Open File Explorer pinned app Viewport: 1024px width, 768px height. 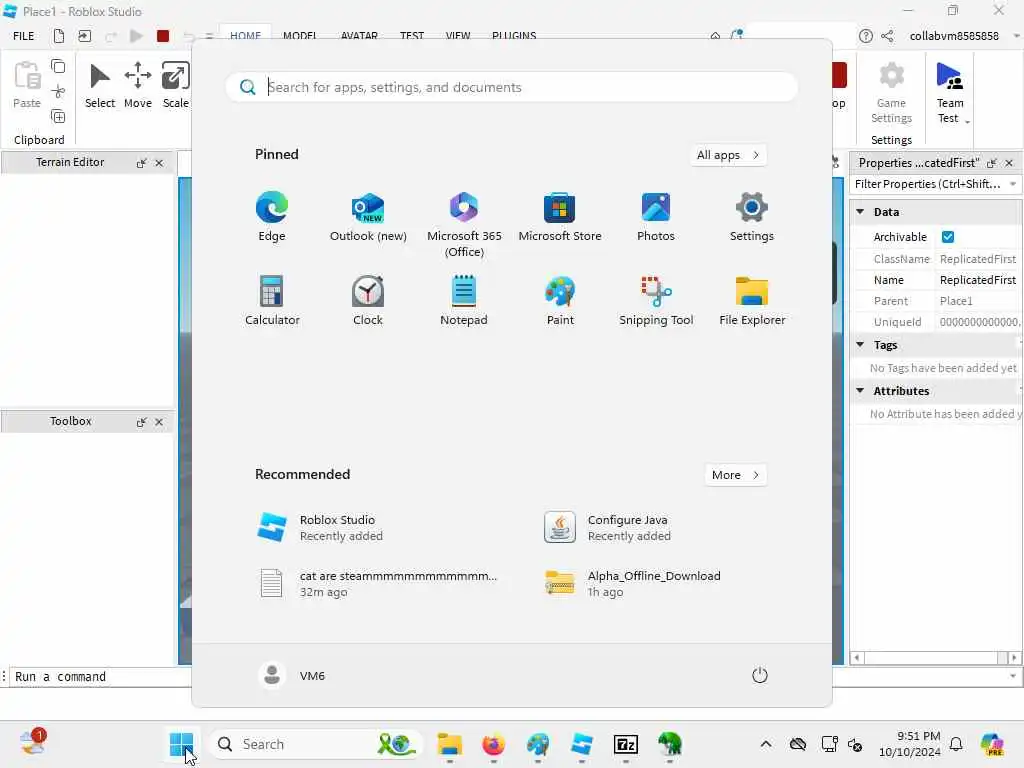pyautogui.click(x=752, y=300)
